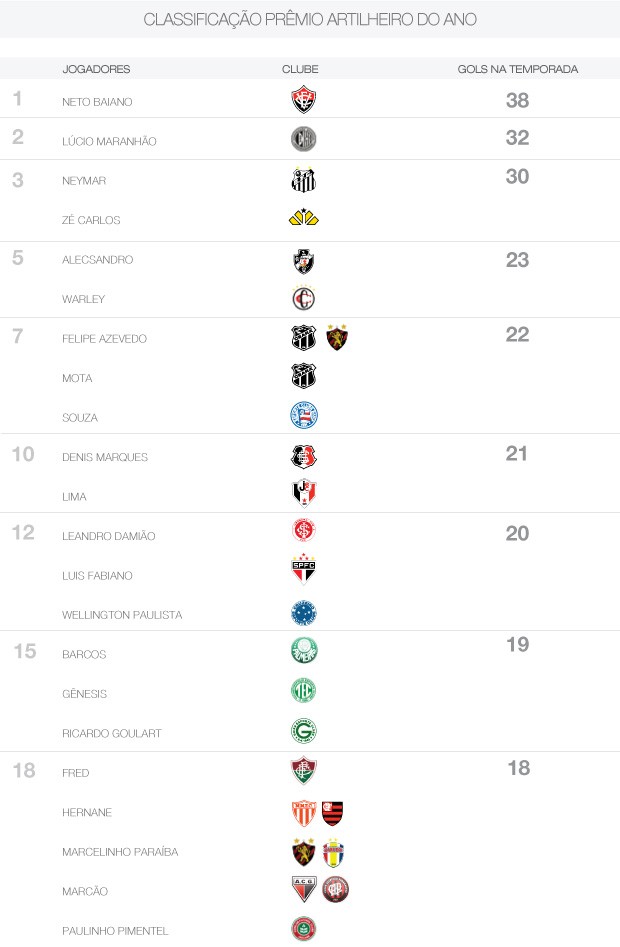
Task: Click the Cruzeiro crest beside Wellington Paulista
Action: tap(303, 612)
